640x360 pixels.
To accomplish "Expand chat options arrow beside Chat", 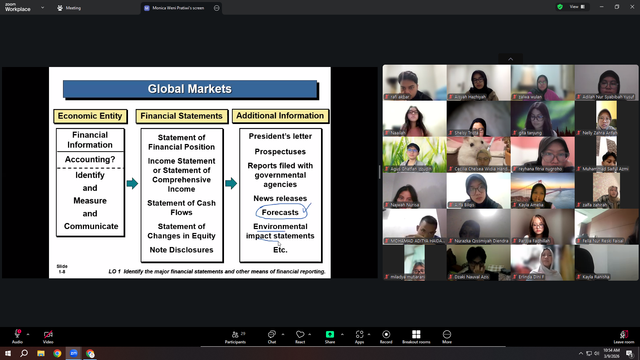I will point(283,335).
